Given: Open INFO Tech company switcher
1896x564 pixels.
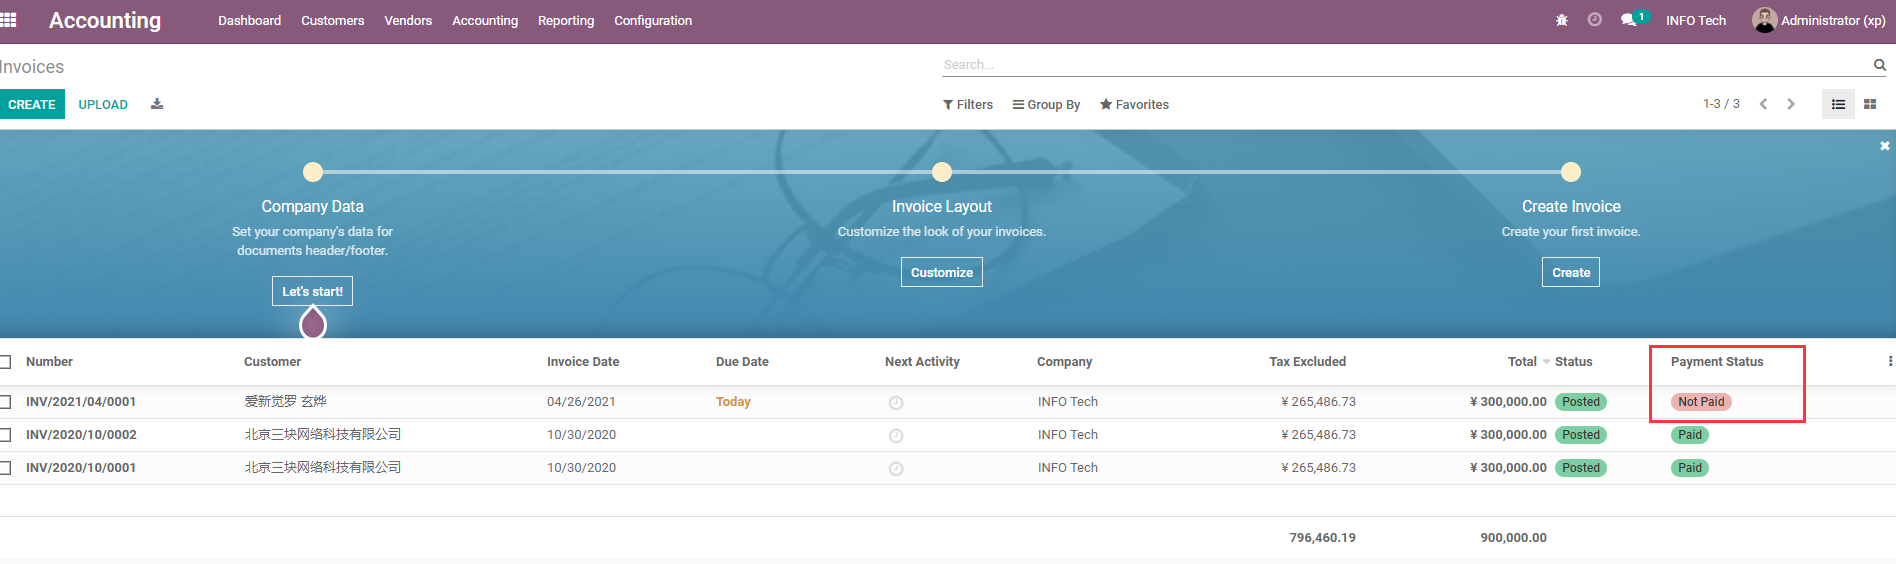Looking at the screenshot, I should pos(1696,20).
